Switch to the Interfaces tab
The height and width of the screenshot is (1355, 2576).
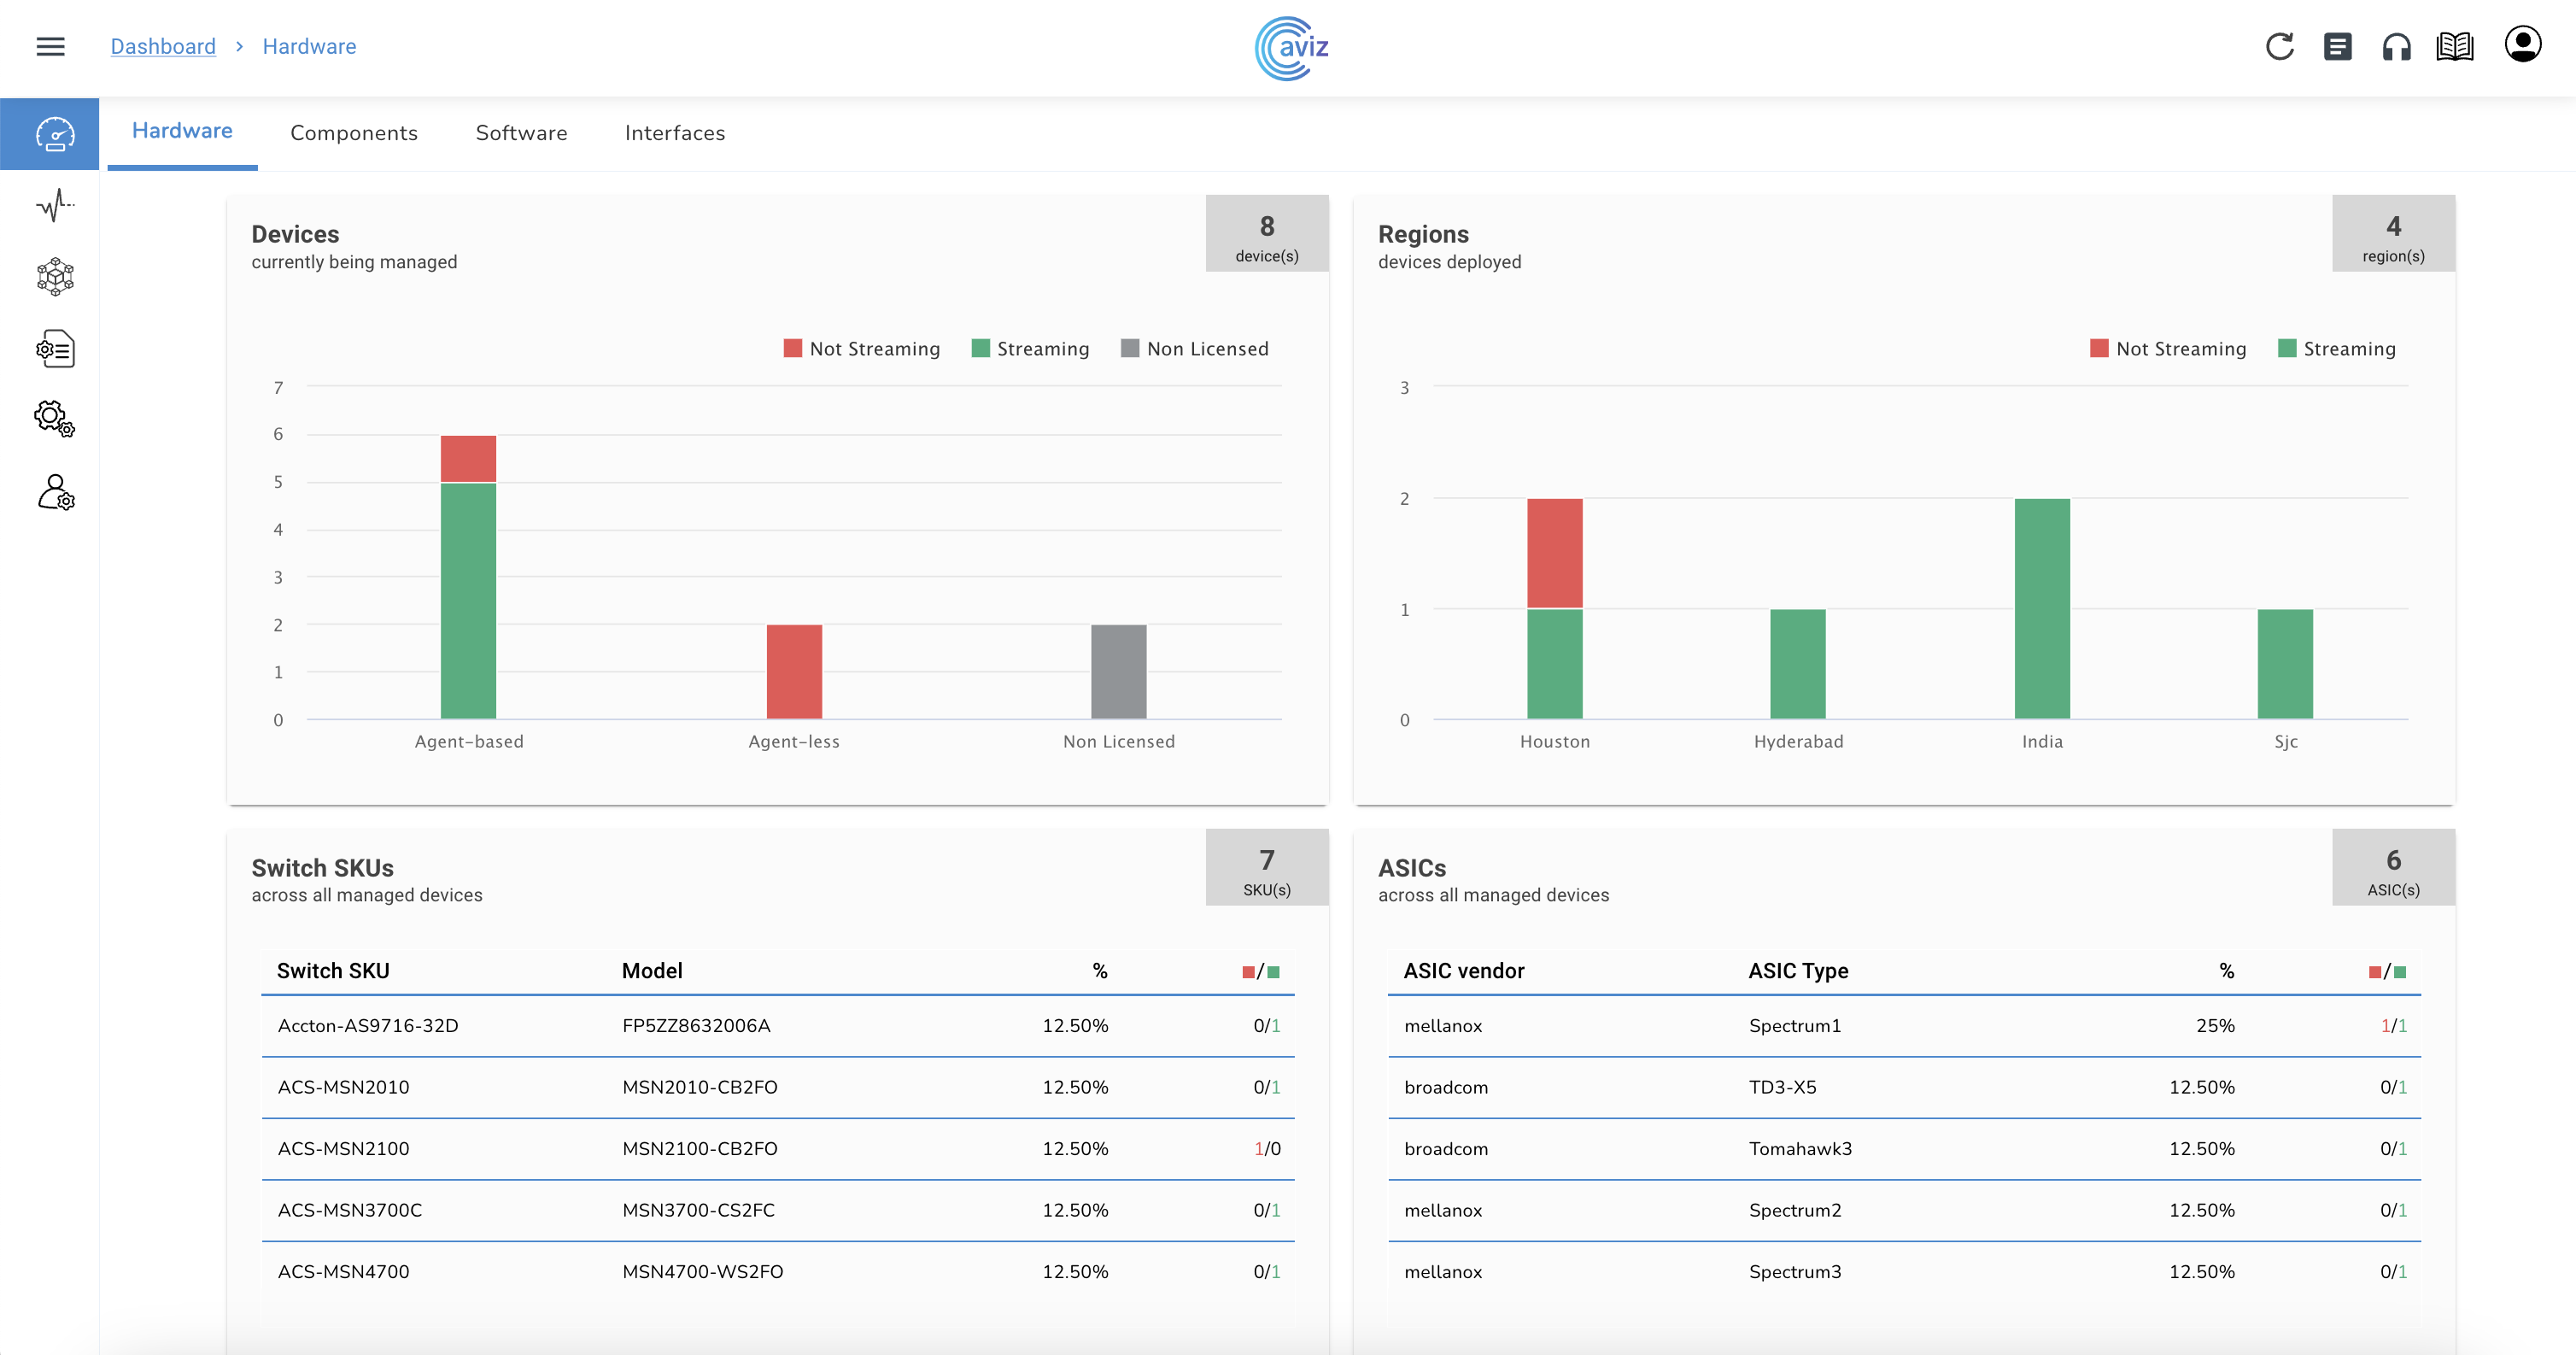click(x=674, y=133)
